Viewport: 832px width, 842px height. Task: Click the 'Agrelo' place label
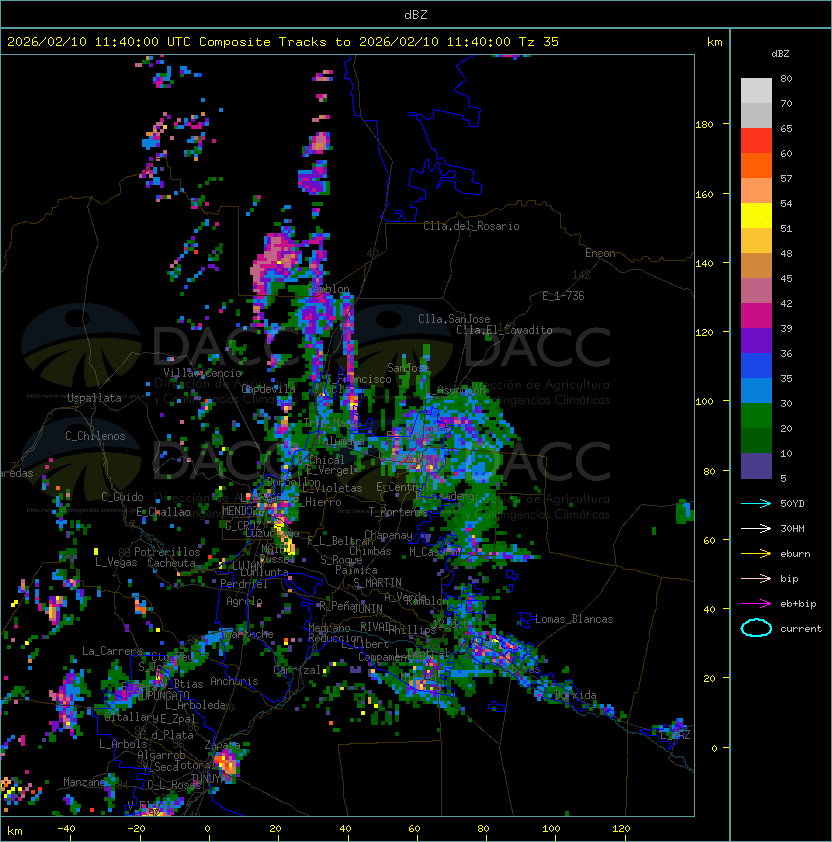click(244, 601)
